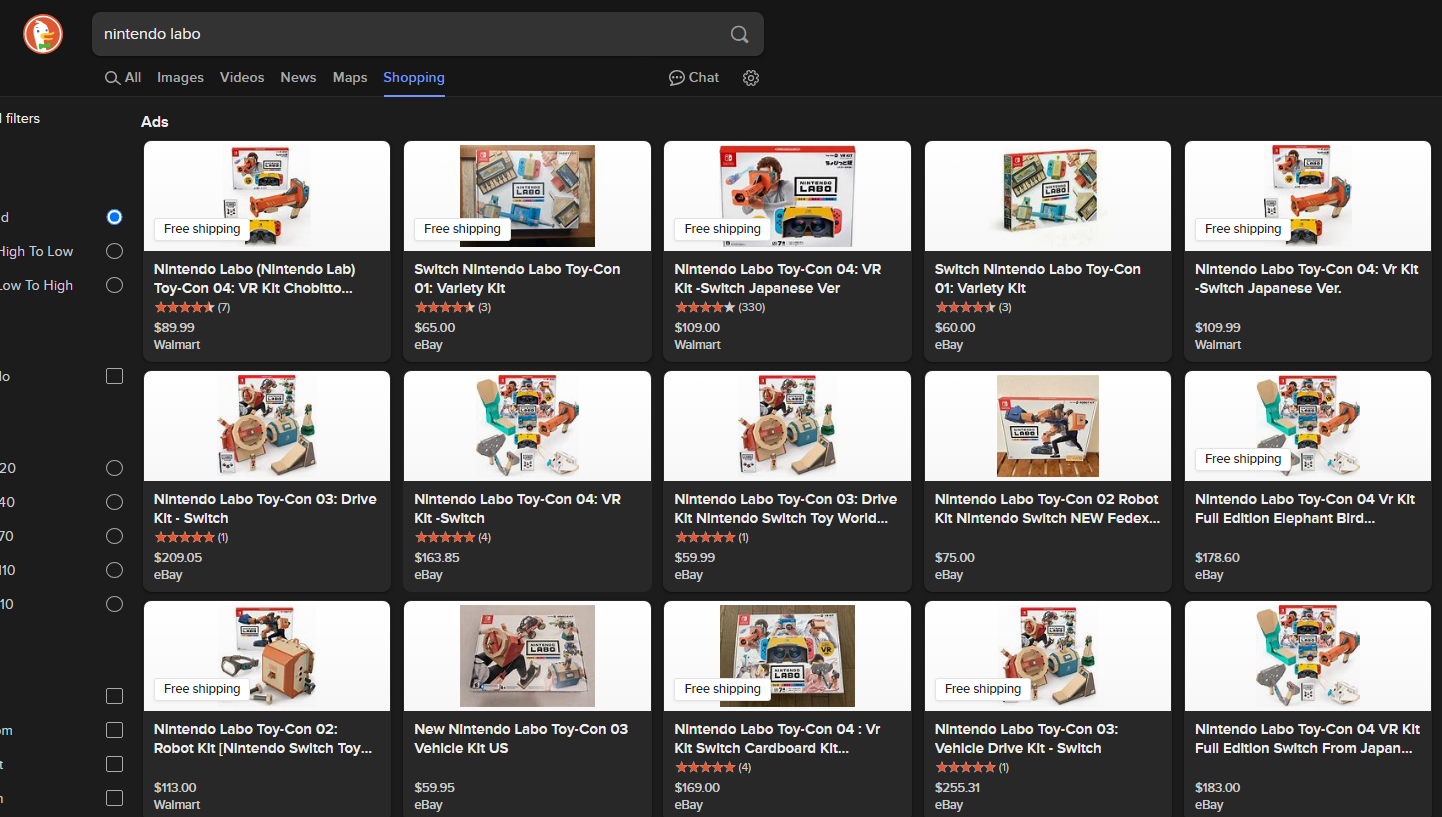The width and height of the screenshot is (1442, 817).
Task: Select the 'High To Low' sort radio button
Action: (114, 251)
